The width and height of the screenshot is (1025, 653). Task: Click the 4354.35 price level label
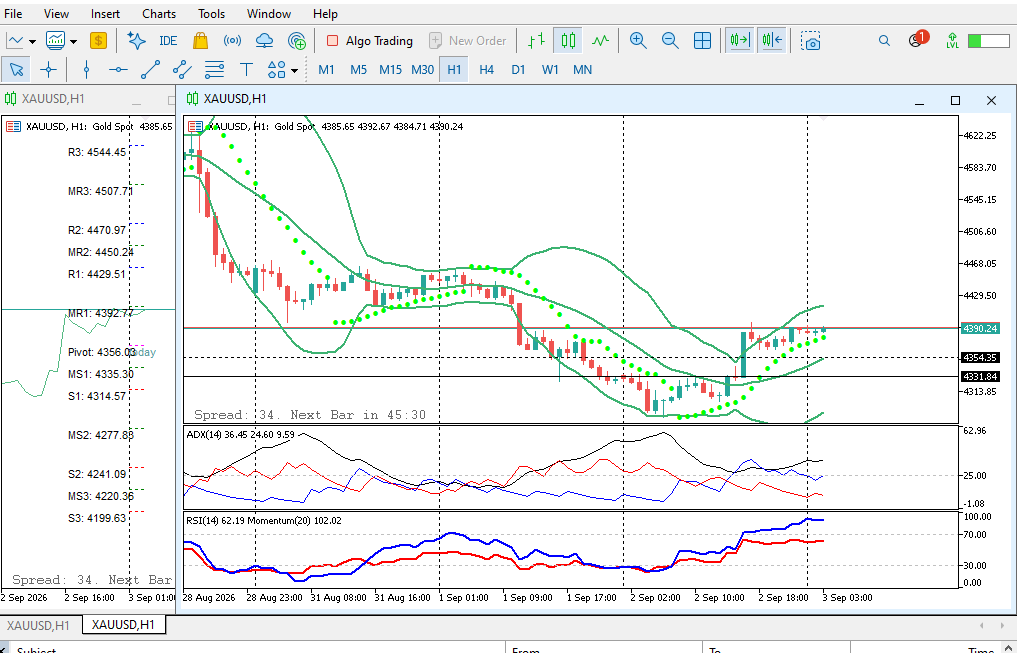[x=980, y=358]
